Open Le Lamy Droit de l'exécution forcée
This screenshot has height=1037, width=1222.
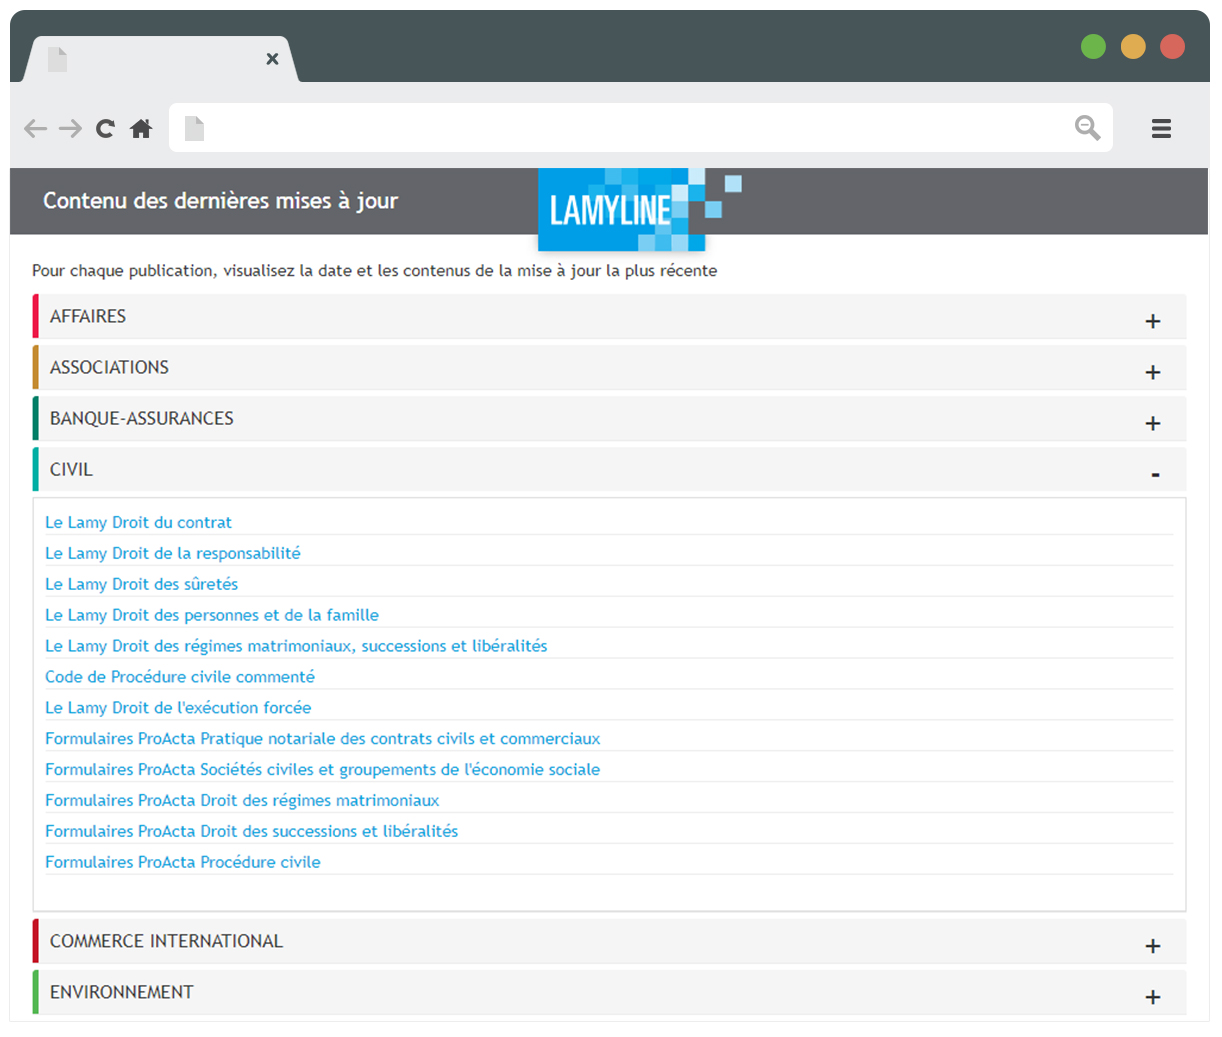click(x=178, y=708)
